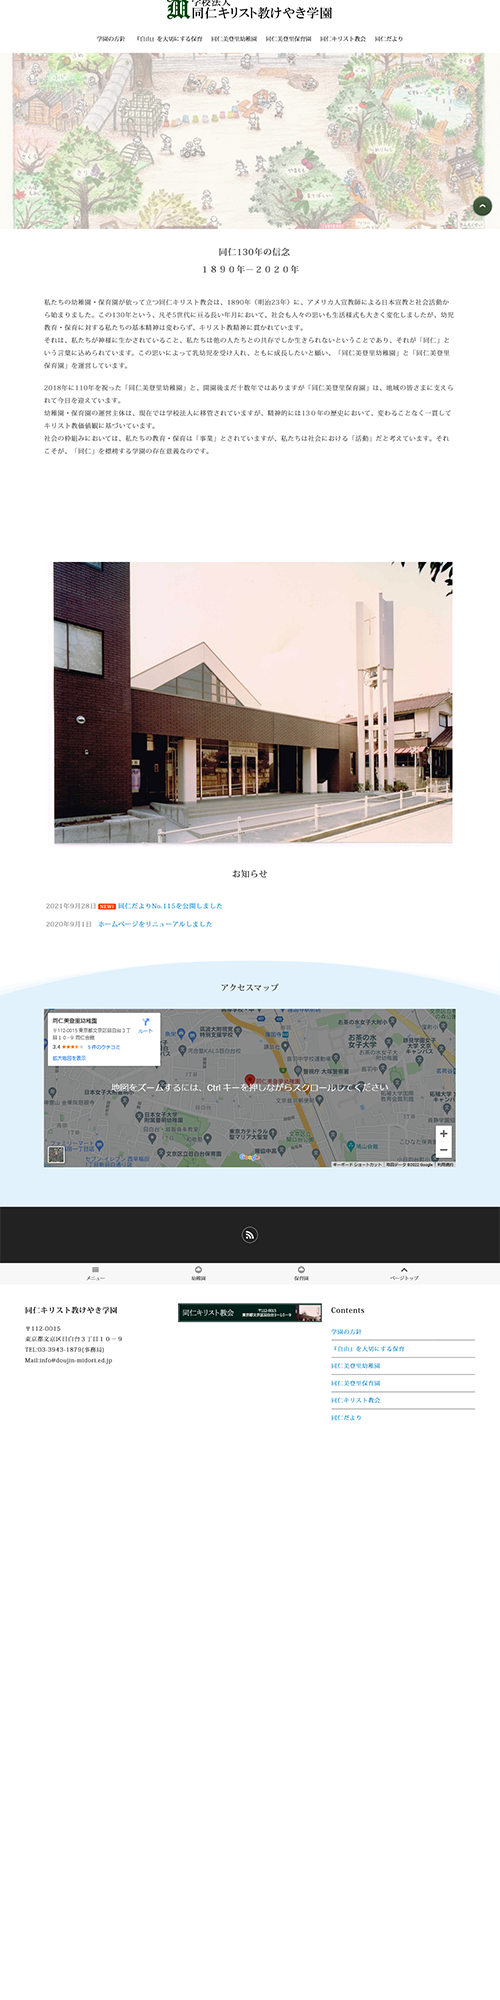Image resolution: width=500 pixels, height=2000 pixels.
Task: Open 同仁キリスト教会 under footer Contents
Action: click(356, 1400)
